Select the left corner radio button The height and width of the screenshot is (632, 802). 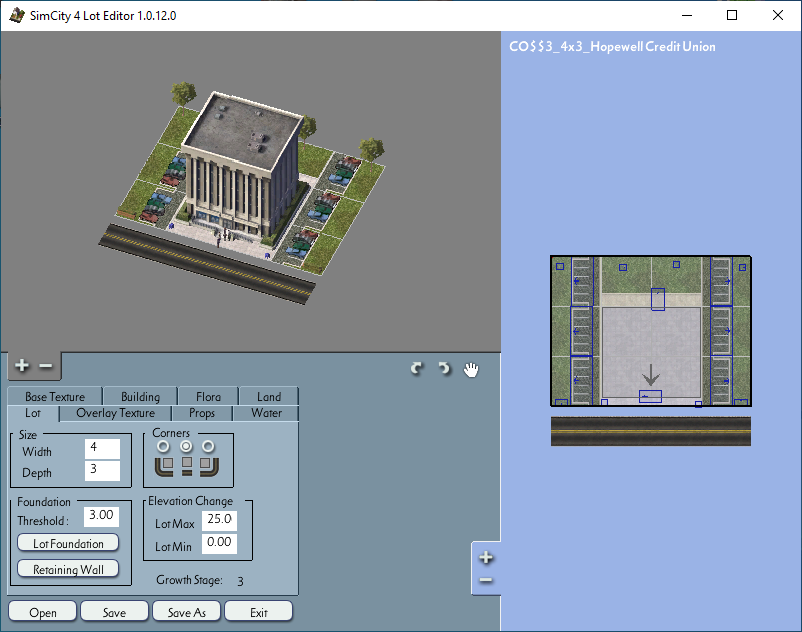(163, 447)
